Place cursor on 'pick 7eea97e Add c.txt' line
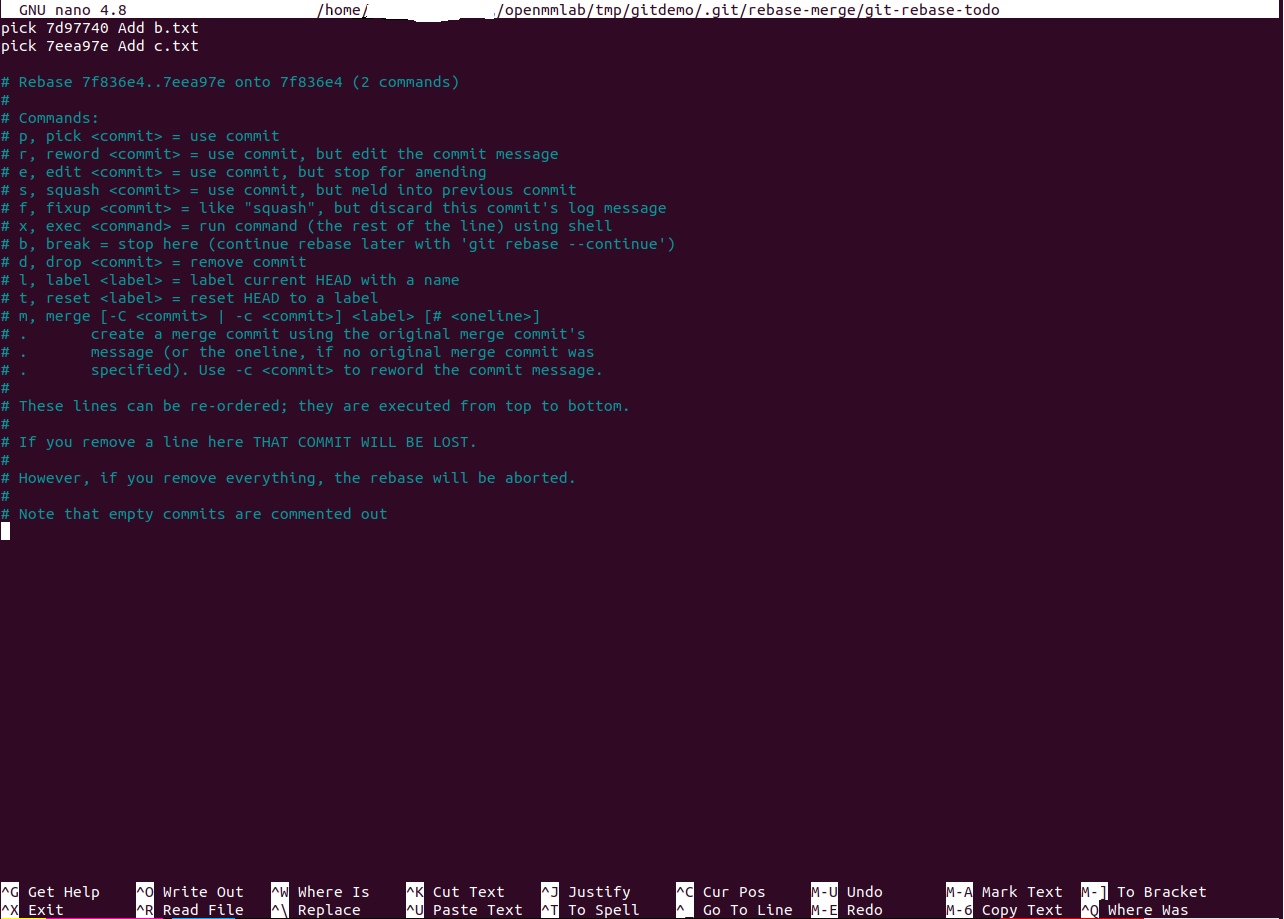The width and height of the screenshot is (1284, 919). pyautogui.click(x=100, y=46)
